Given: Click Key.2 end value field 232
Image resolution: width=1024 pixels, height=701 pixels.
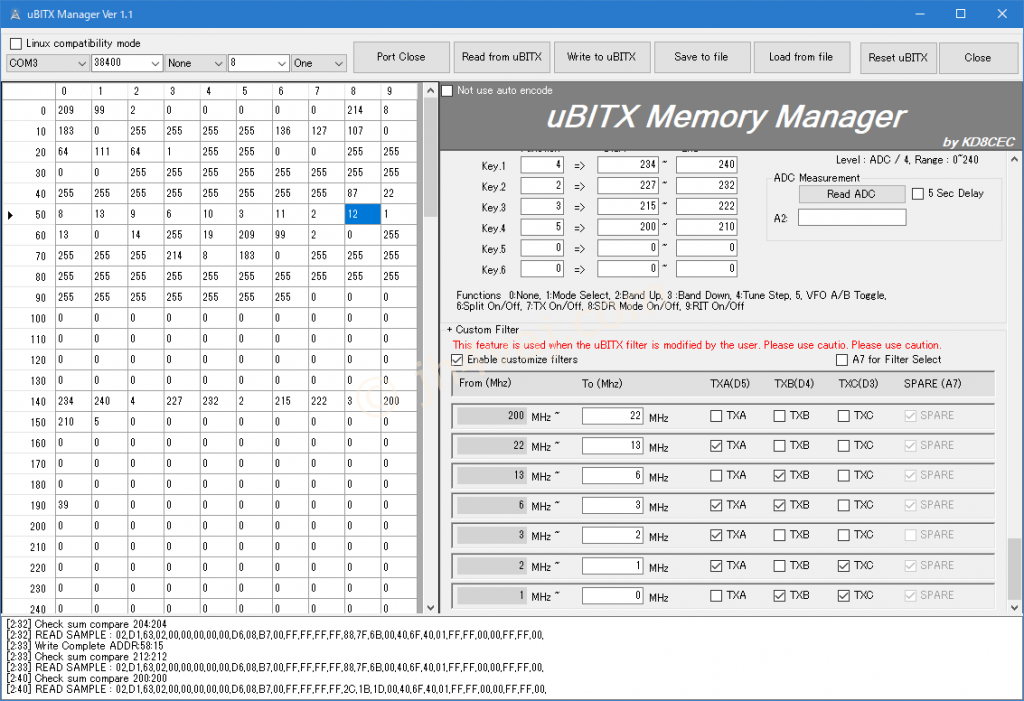Looking at the screenshot, I should coord(707,186).
